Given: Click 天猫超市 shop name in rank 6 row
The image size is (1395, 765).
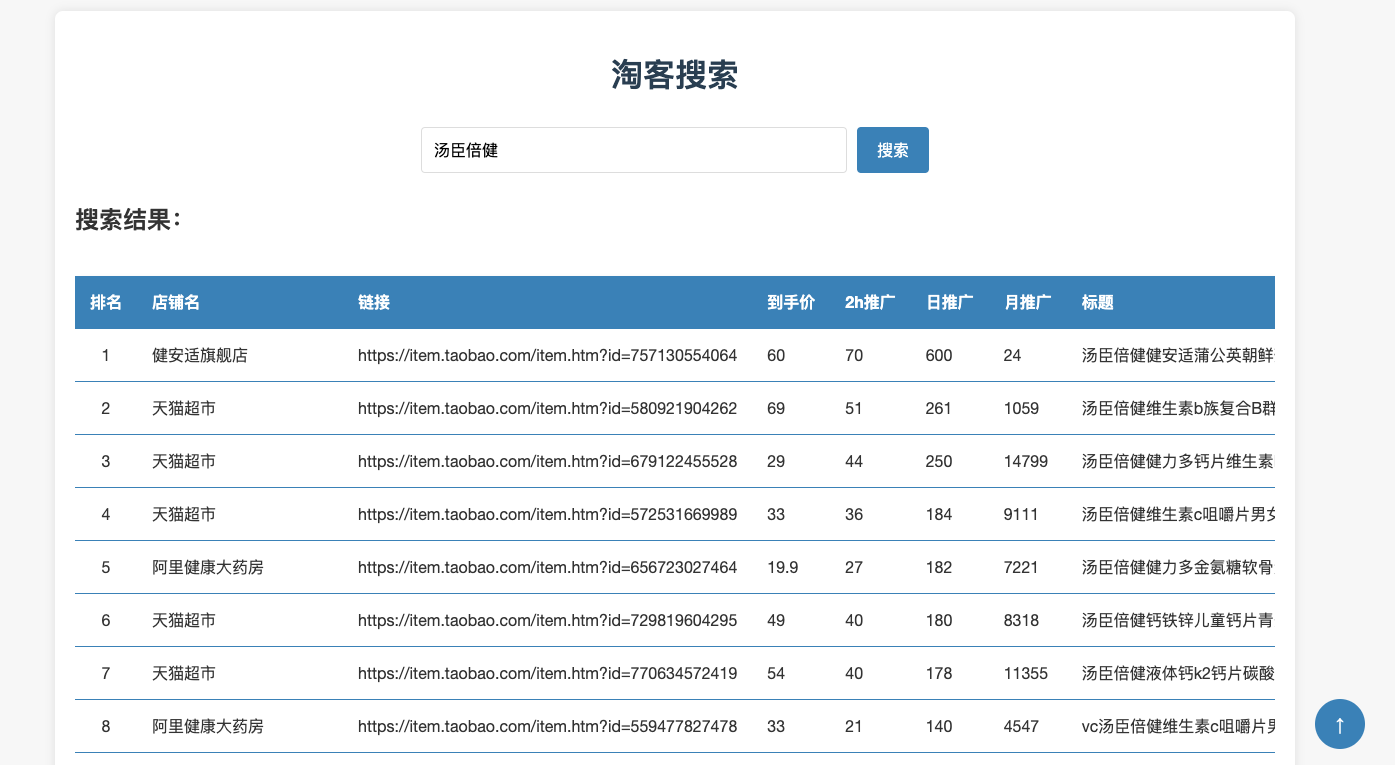Looking at the screenshot, I should tap(184, 620).
